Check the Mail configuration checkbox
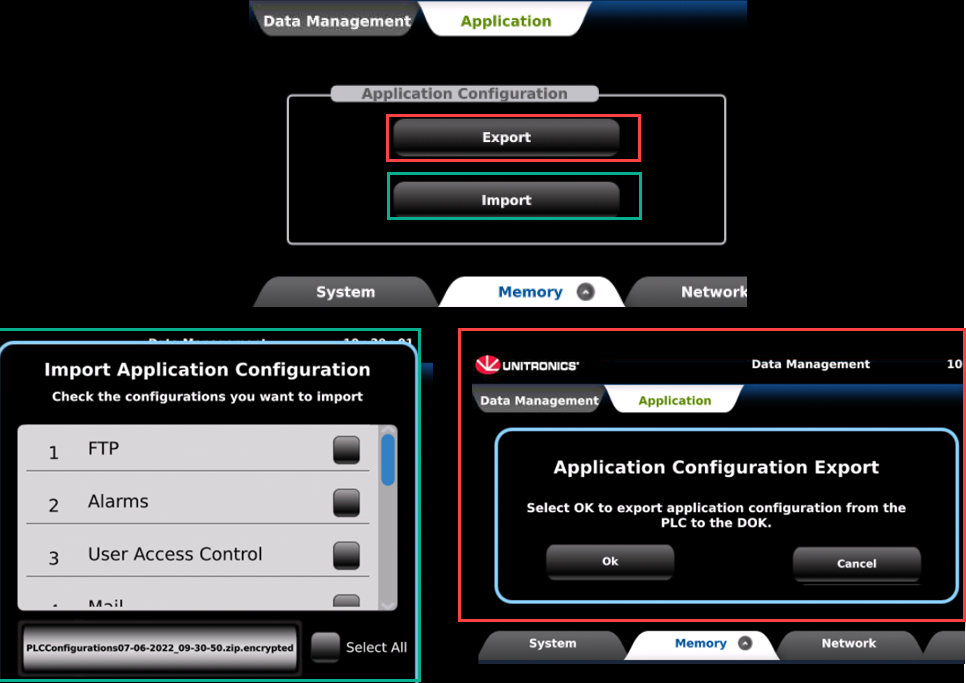The width and height of the screenshot is (966, 683). coord(346,602)
